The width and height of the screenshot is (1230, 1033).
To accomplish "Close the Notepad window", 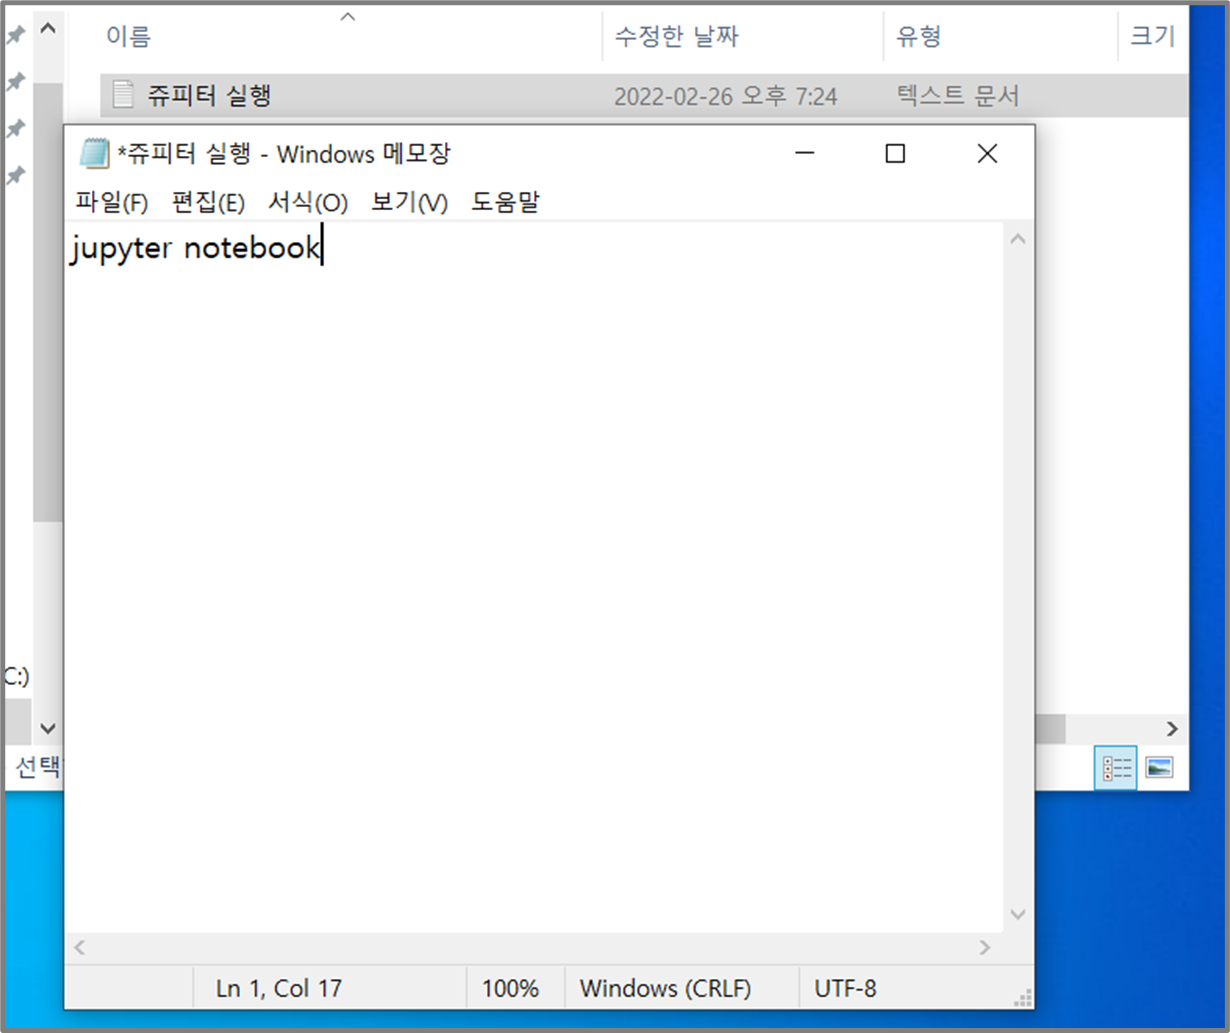I will pos(987,153).
